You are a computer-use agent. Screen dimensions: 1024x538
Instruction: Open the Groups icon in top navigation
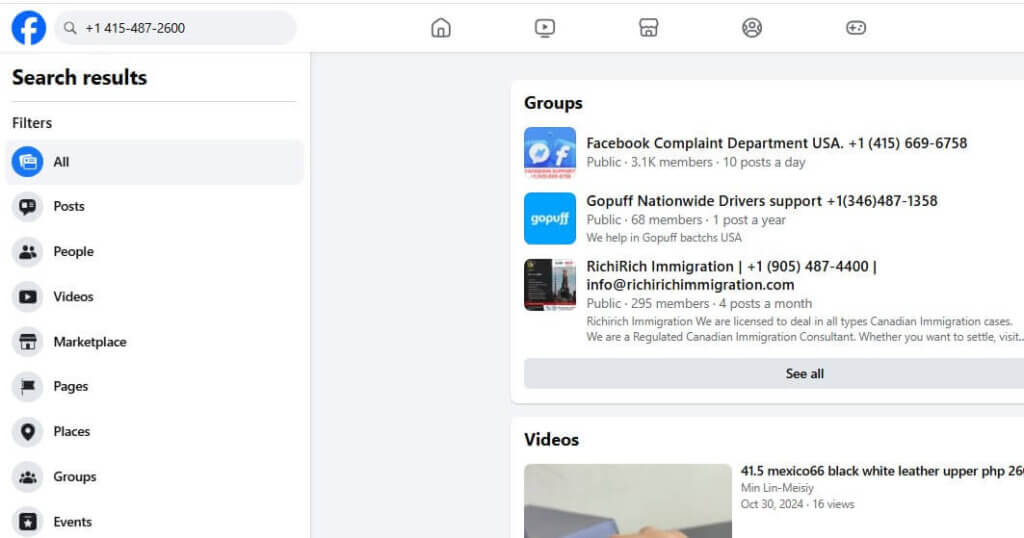pyautogui.click(x=752, y=28)
